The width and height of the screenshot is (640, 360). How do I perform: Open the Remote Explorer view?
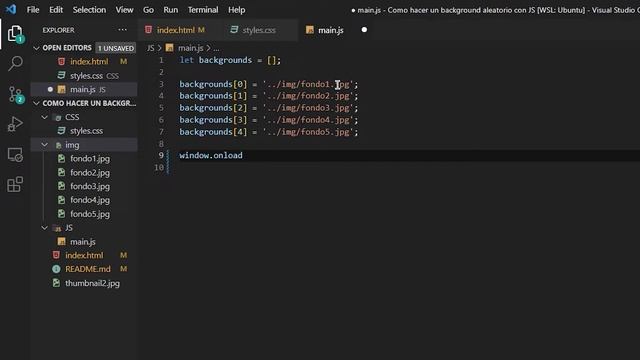tap(15, 154)
